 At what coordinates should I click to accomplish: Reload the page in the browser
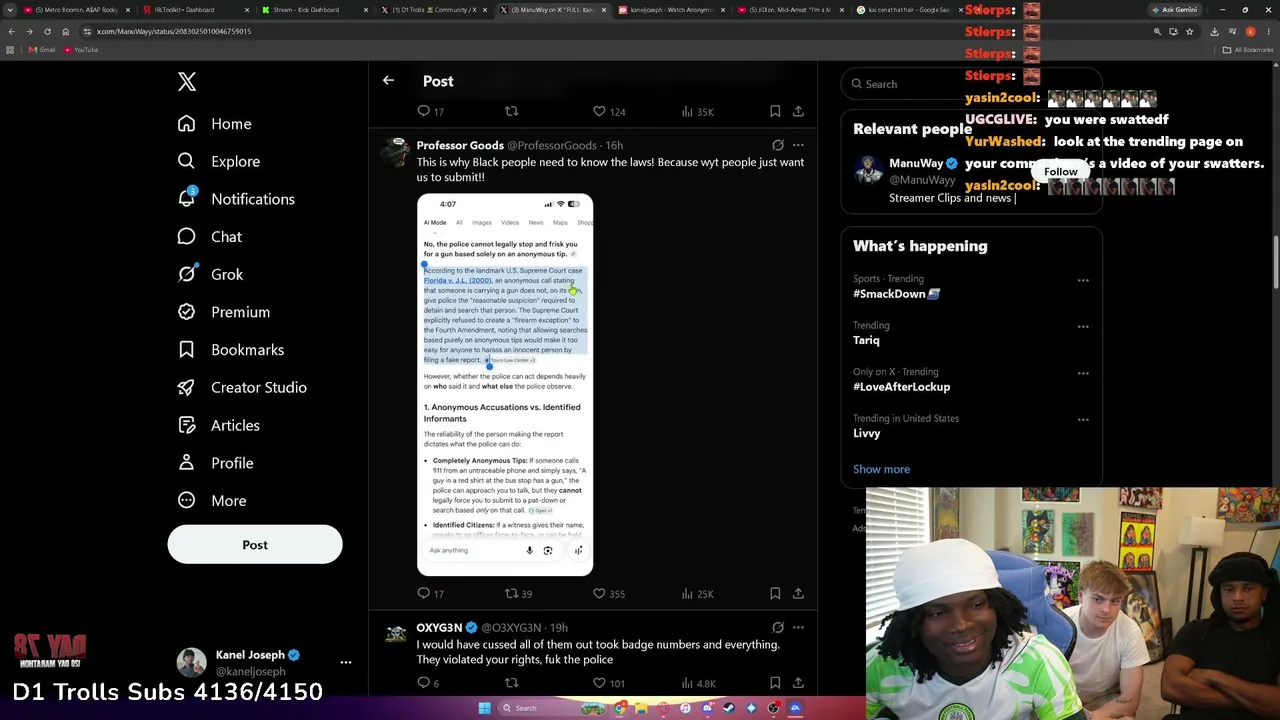pos(47,31)
